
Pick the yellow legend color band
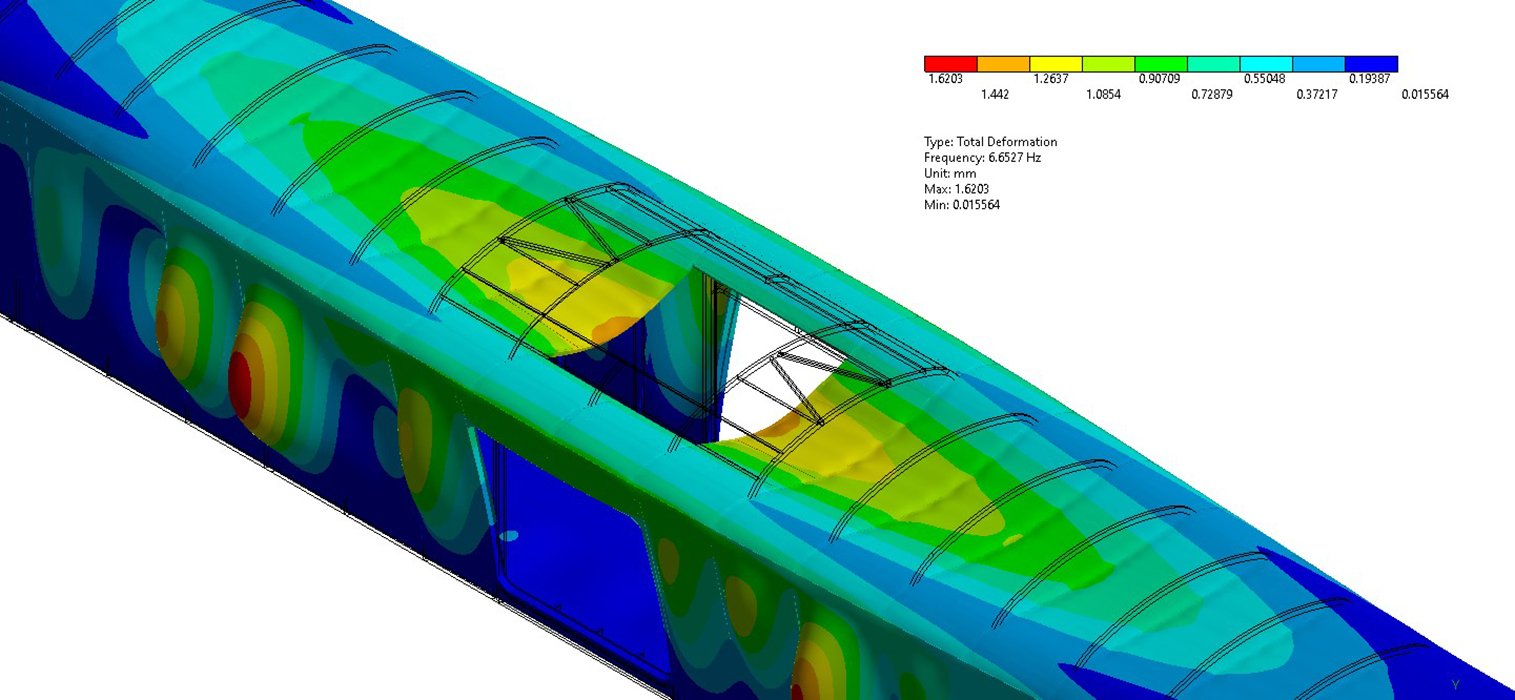point(1055,64)
